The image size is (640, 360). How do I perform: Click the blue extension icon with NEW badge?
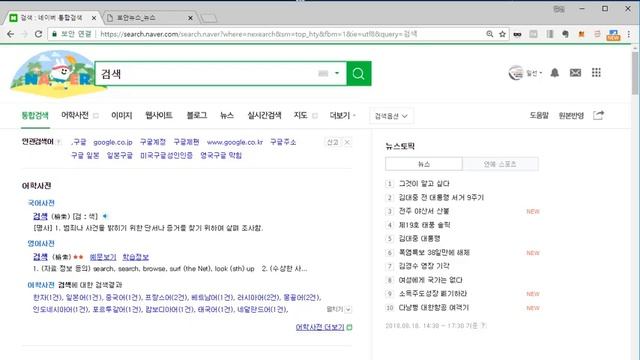tap(613, 35)
